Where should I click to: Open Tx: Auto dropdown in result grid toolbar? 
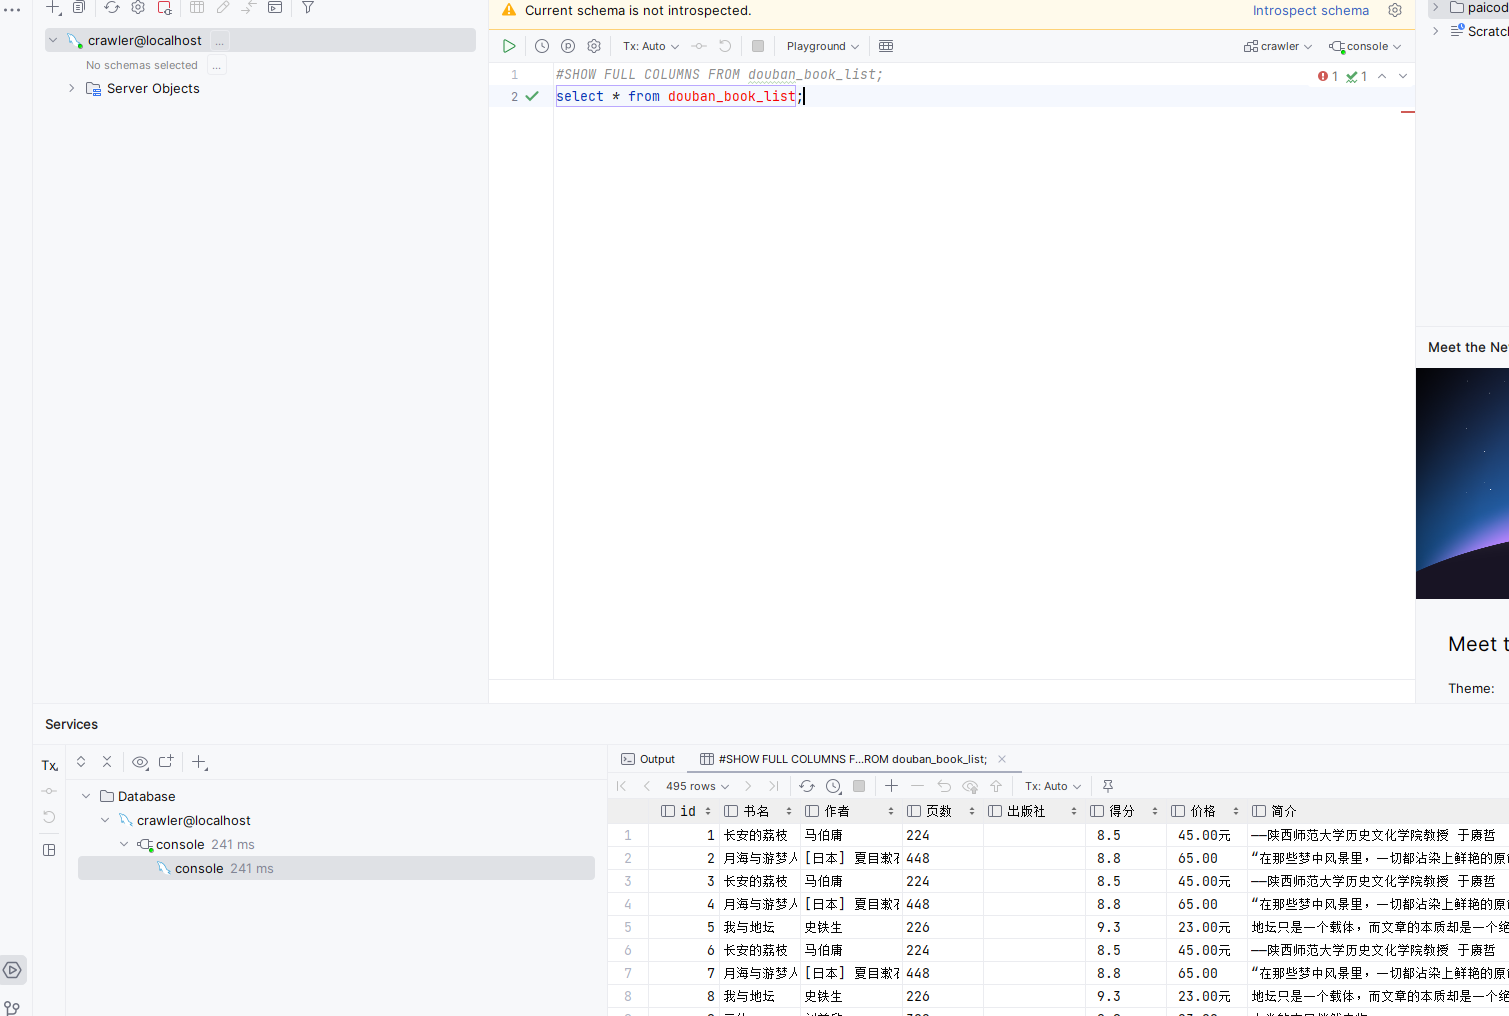pos(1053,786)
